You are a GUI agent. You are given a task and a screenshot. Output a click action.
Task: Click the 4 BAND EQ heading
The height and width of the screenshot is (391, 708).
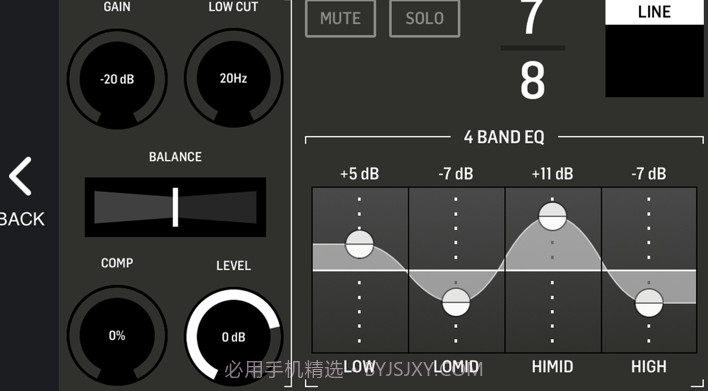504,137
